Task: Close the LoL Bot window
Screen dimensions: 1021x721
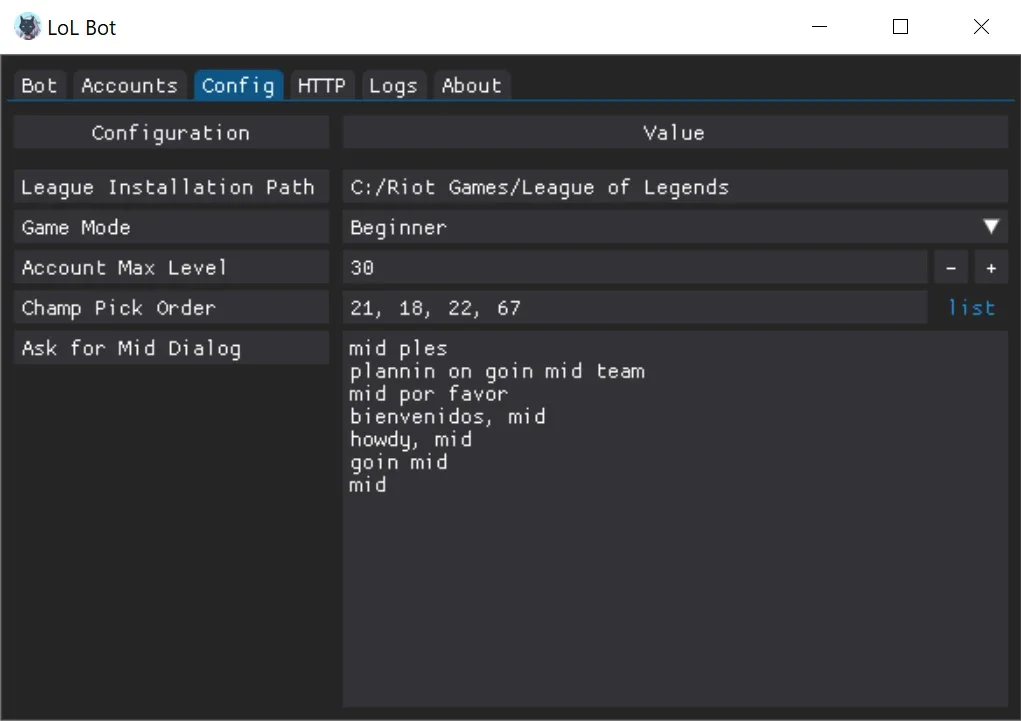Action: point(981,27)
